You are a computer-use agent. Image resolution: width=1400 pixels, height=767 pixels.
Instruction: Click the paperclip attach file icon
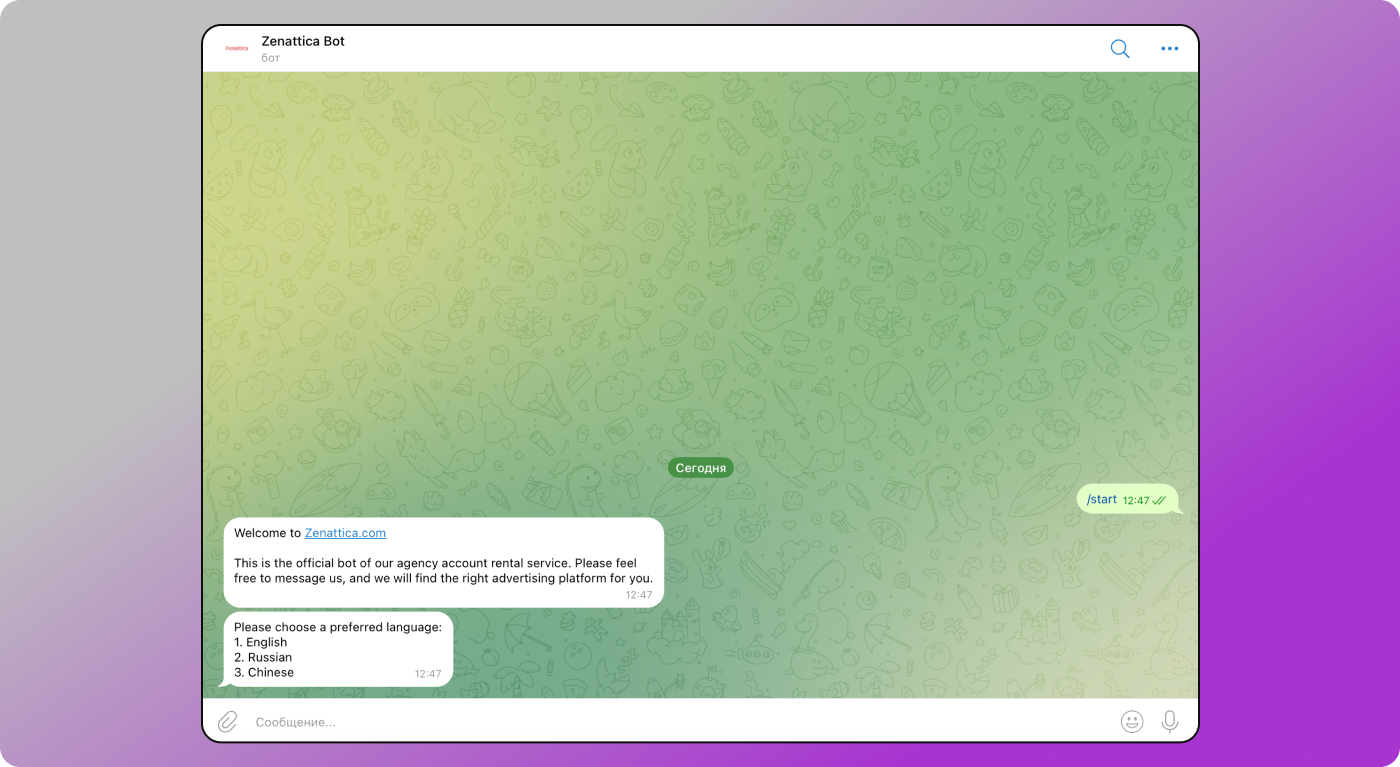(228, 721)
